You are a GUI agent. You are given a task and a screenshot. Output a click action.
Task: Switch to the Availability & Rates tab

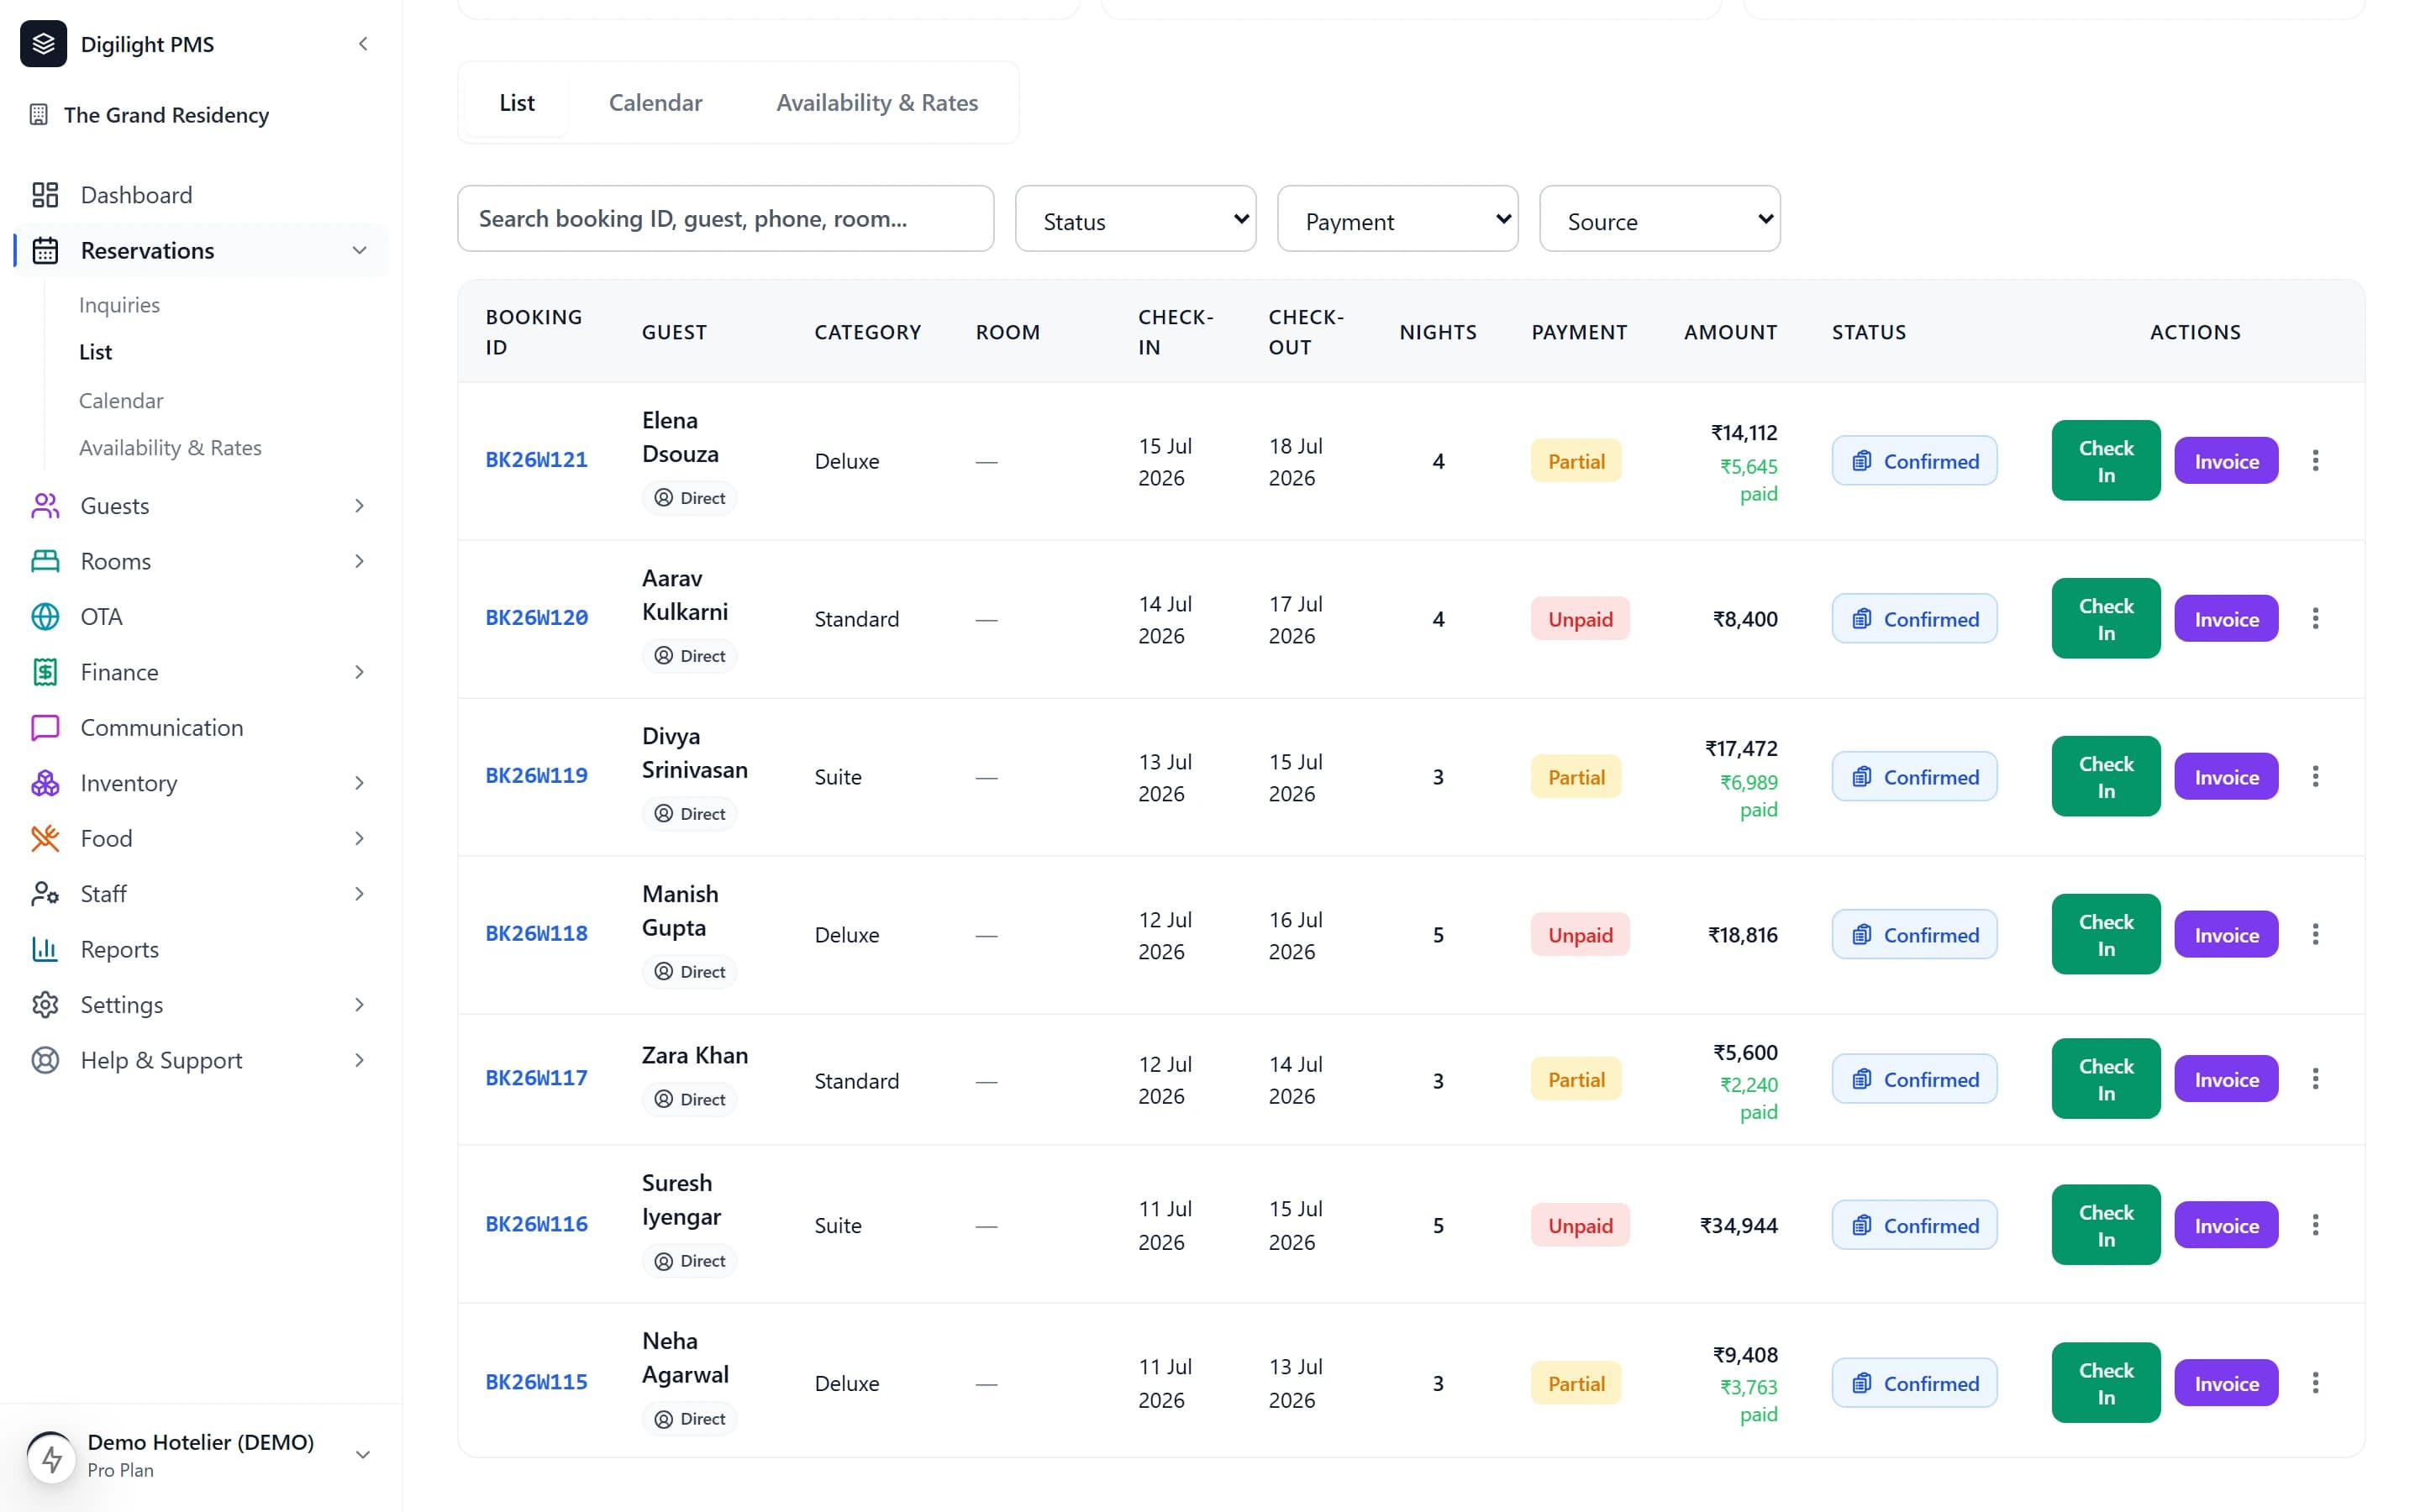877,103
